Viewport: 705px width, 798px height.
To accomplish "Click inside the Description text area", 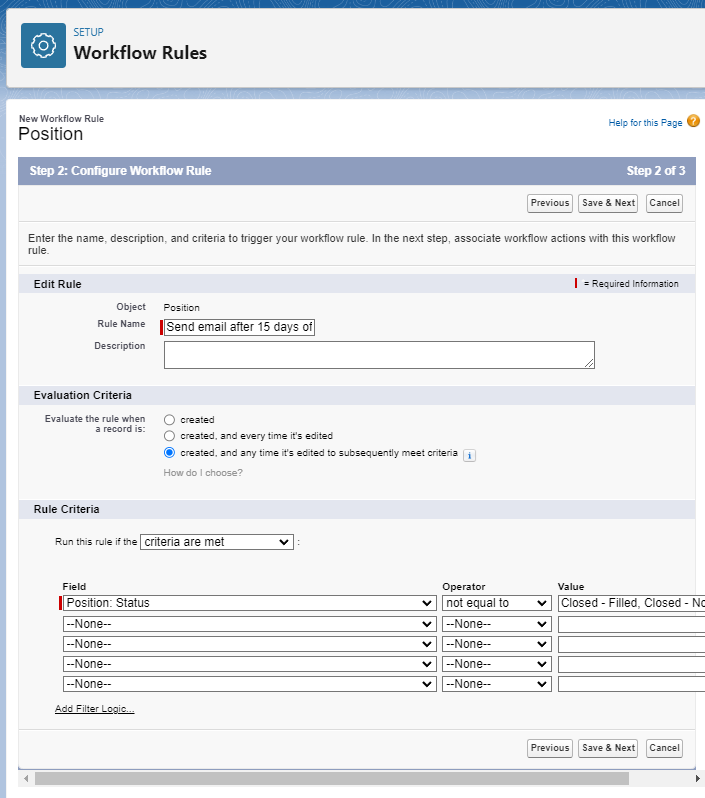I will point(379,355).
